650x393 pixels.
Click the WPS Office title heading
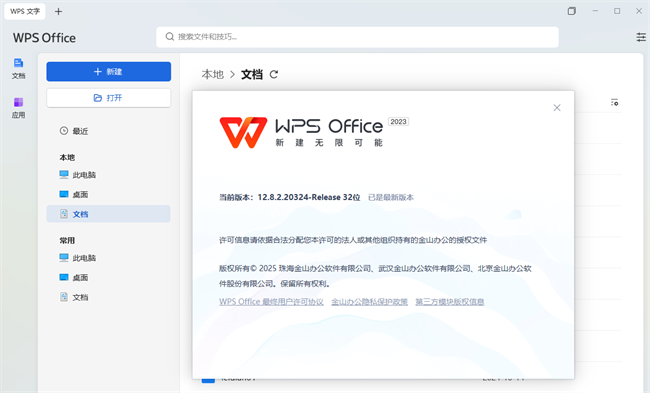click(x=44, y=38)
